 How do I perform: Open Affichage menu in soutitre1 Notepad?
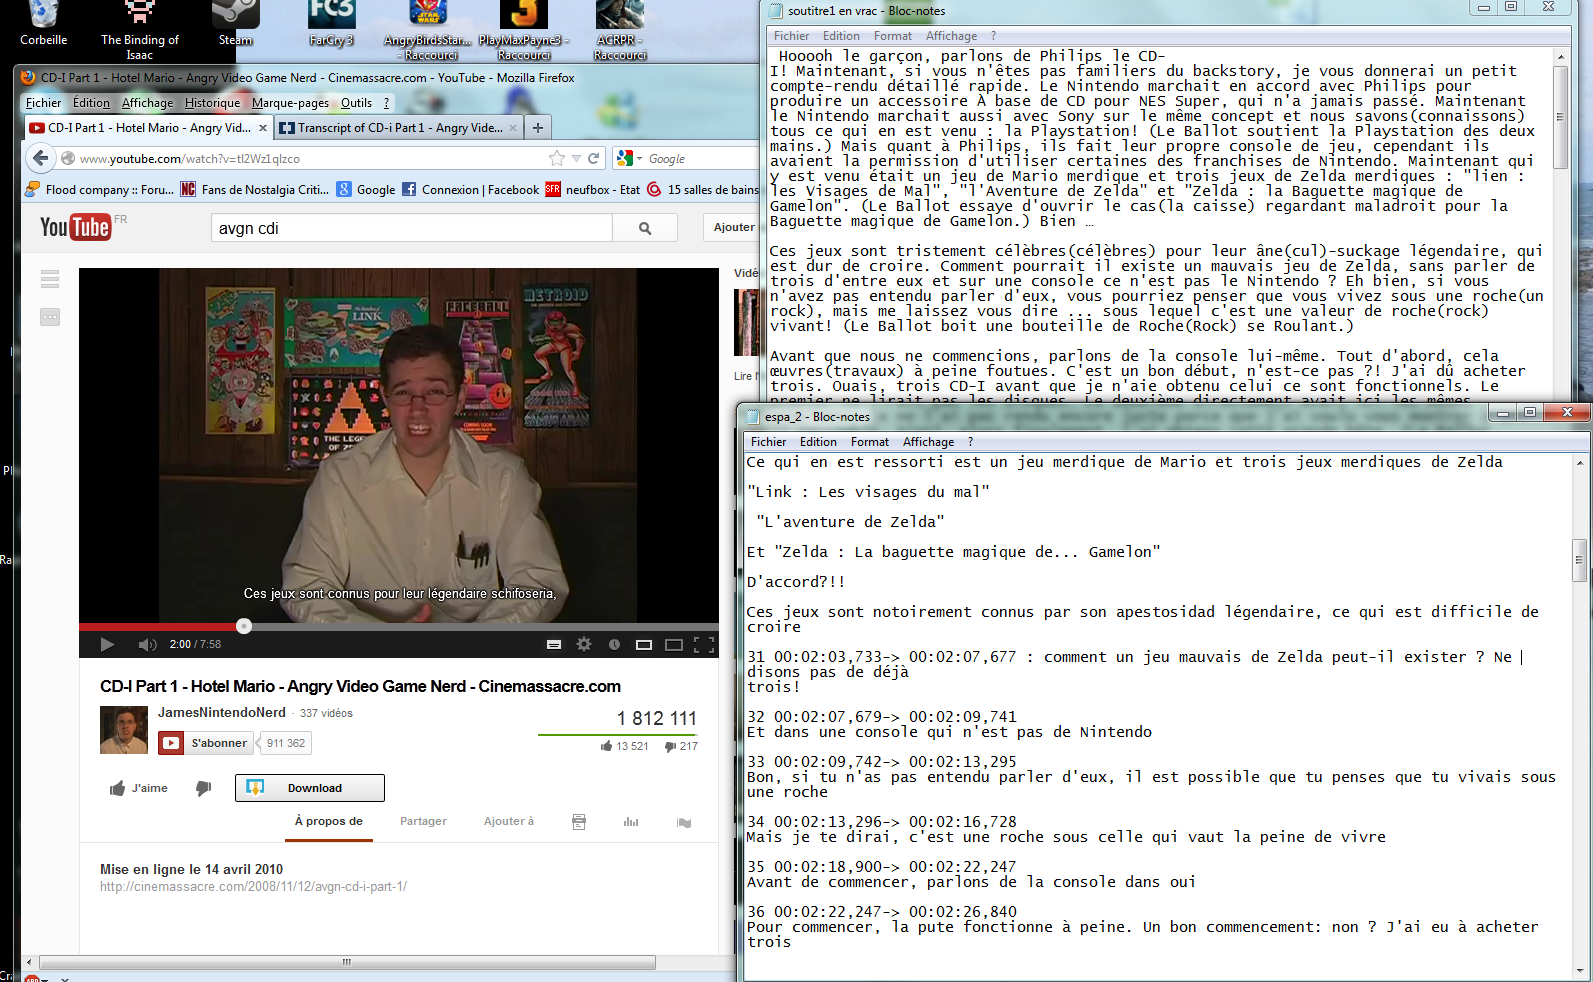(951, 36)
